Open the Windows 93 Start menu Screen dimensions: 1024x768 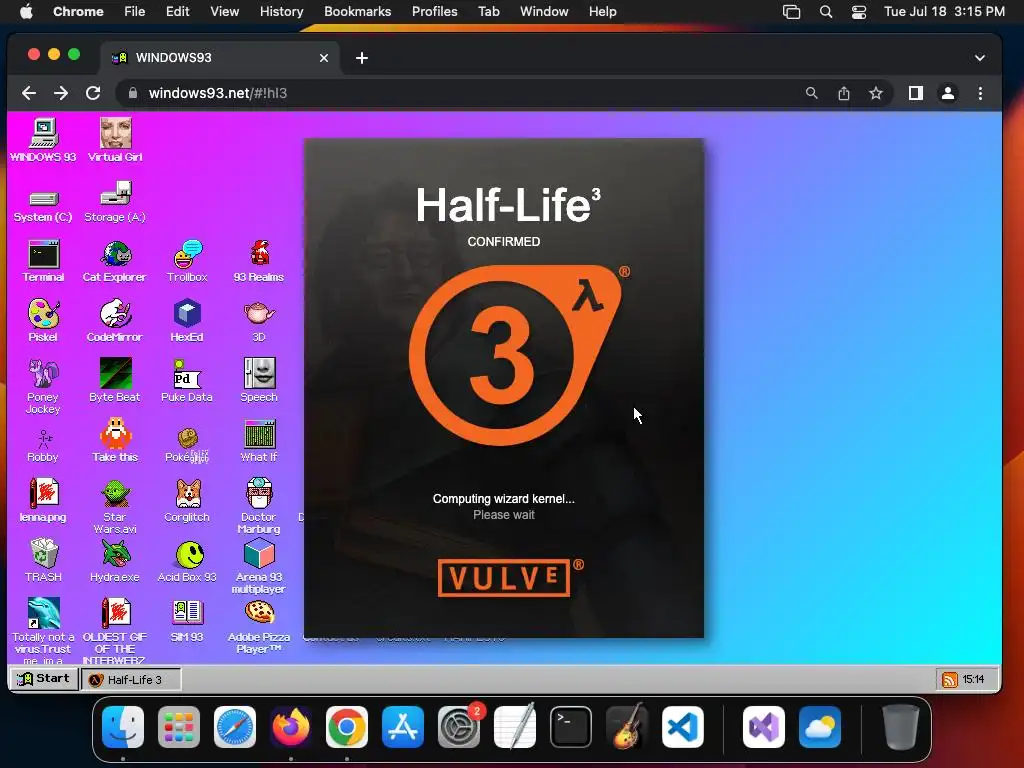click(x=43, y=679)
